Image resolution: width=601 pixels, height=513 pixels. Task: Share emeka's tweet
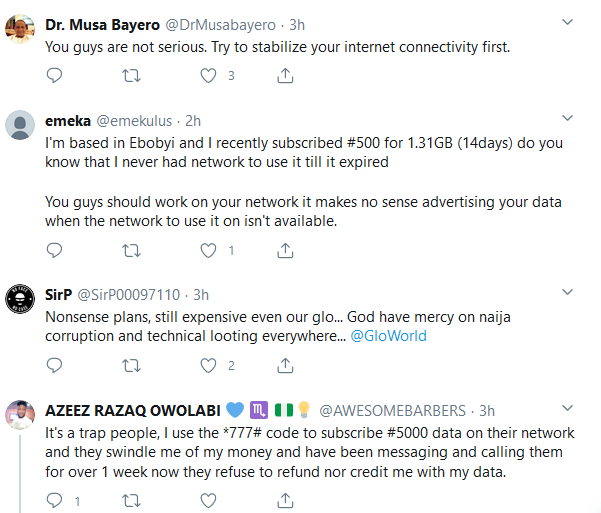[x=284, y=250]
